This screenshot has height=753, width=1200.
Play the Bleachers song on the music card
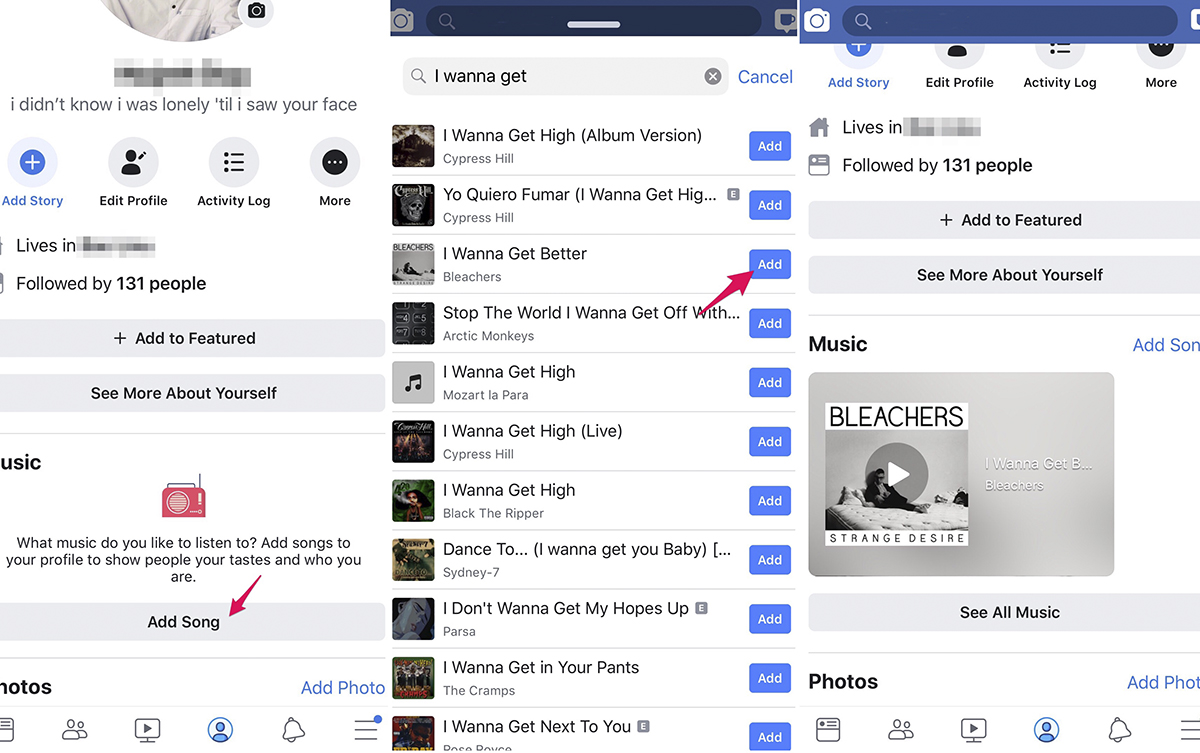898,474
